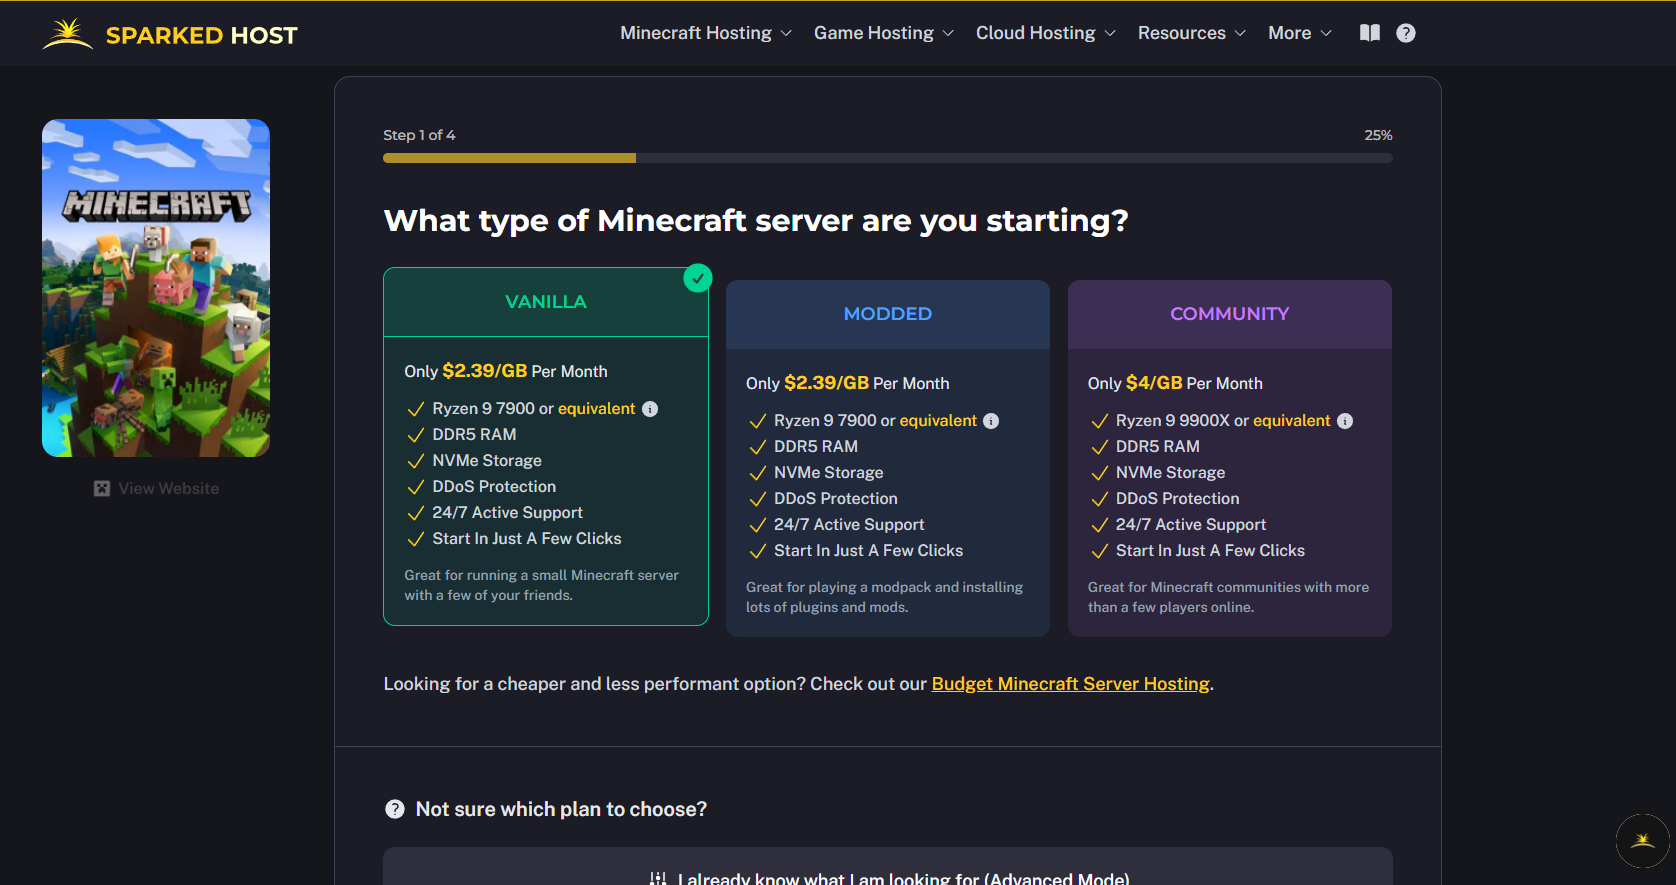Click the 'Step 1 of 4' label

419,135
